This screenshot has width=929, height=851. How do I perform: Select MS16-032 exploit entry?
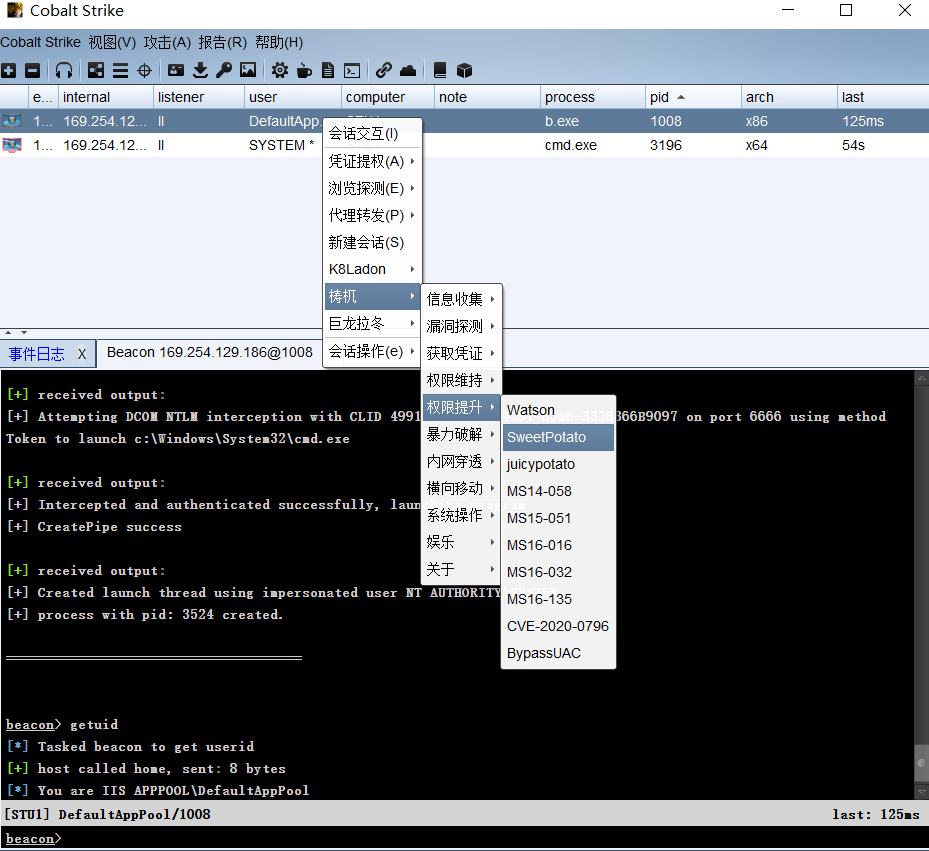click(558, 572)
